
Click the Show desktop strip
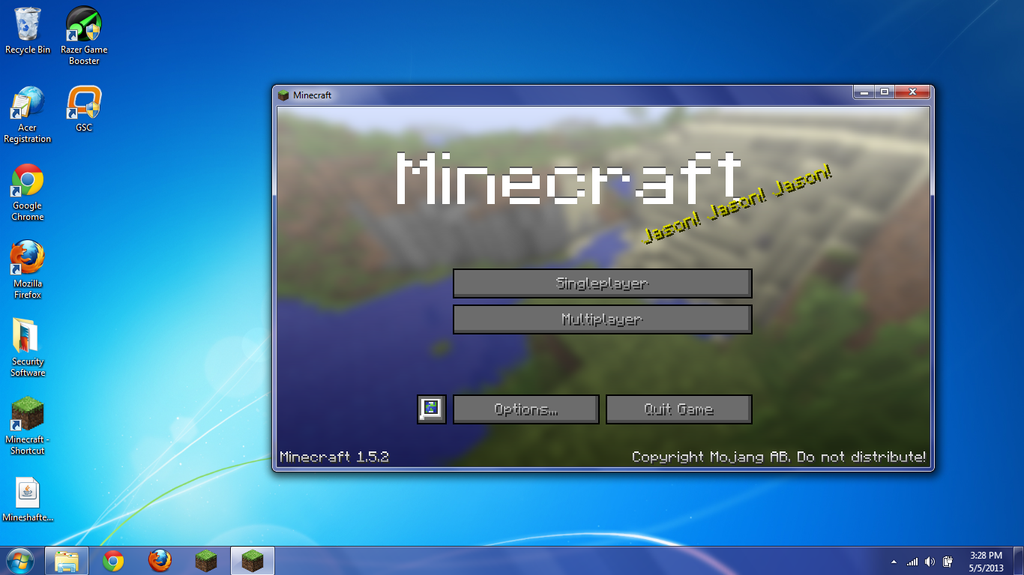coord(1018,561)
